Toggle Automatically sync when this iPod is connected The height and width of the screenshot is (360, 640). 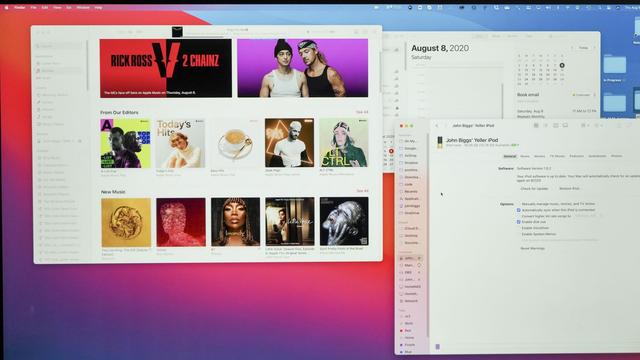point(519,210)
